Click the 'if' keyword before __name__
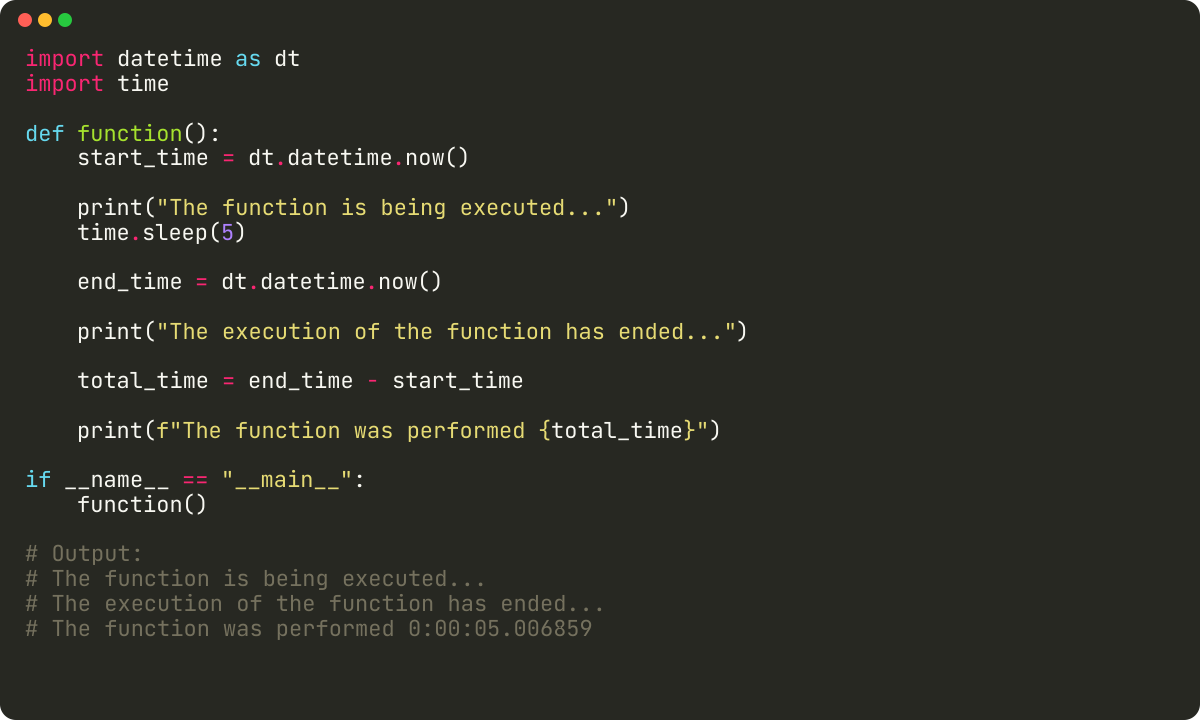Screen dimensions: 1200x720 click(x=38, y=480)
